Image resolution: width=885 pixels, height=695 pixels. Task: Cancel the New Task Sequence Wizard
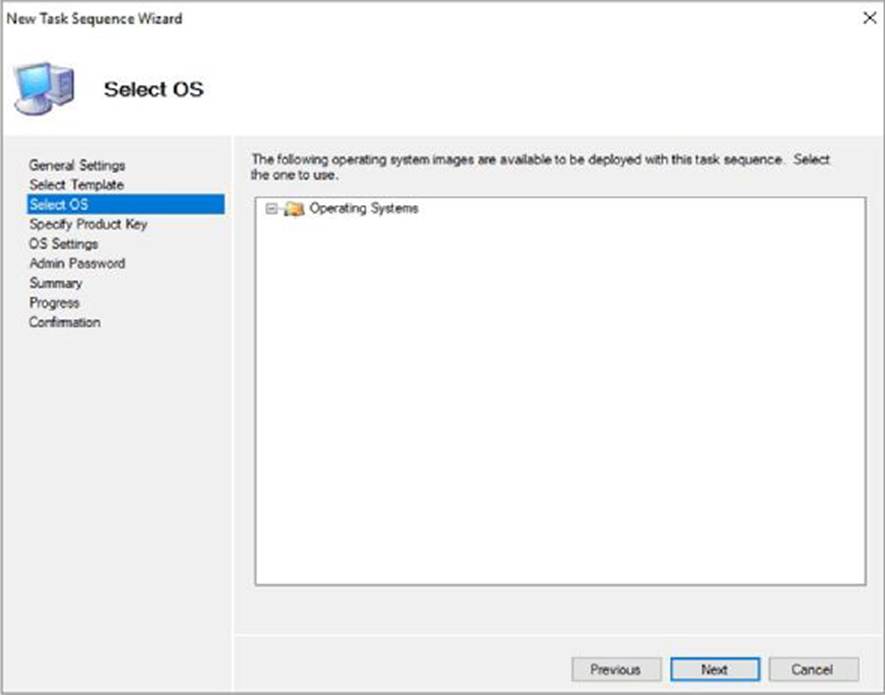811,669
